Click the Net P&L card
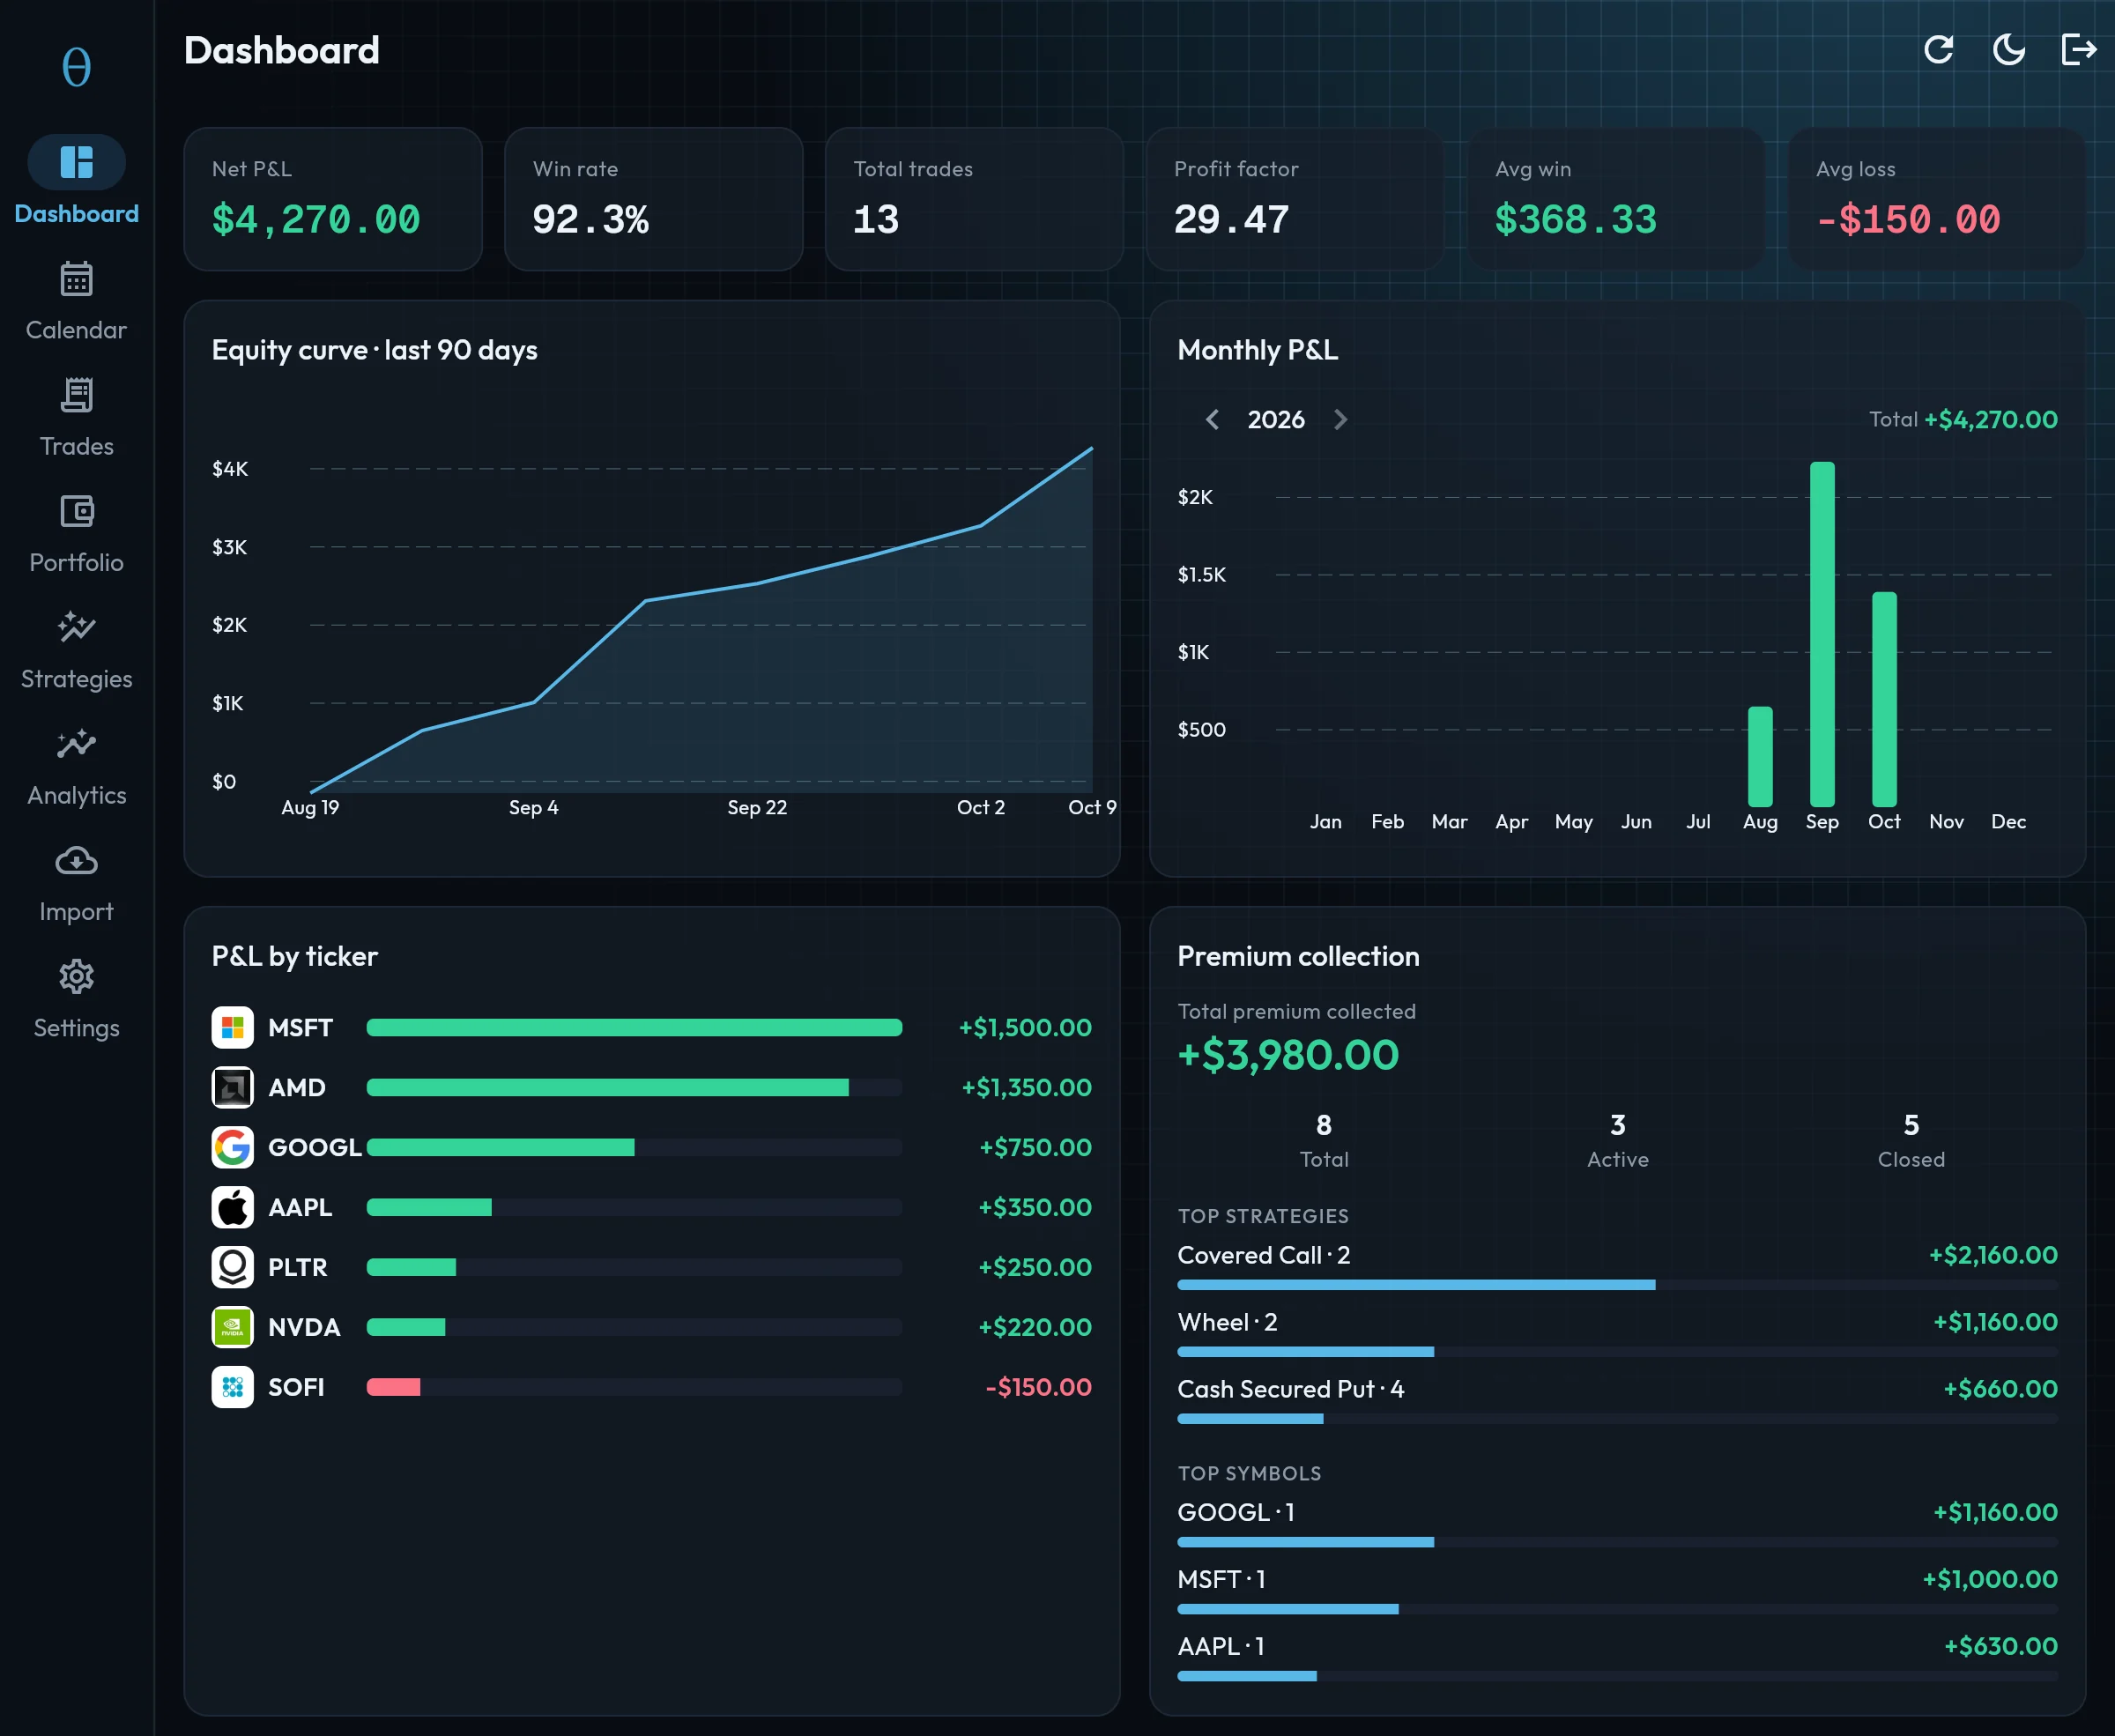 tap(333, 199)
